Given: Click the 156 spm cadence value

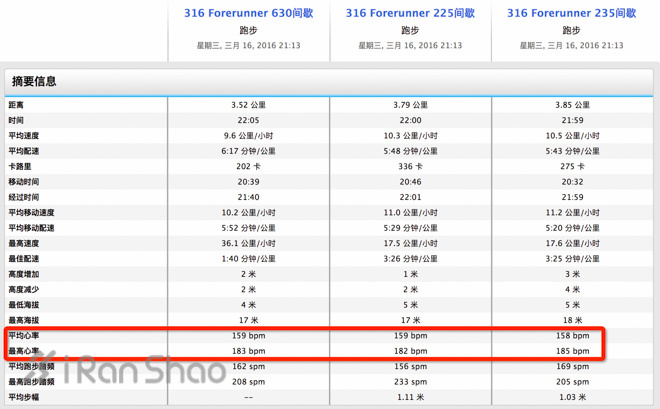Looking at the screenshot, I should [410, 366].
